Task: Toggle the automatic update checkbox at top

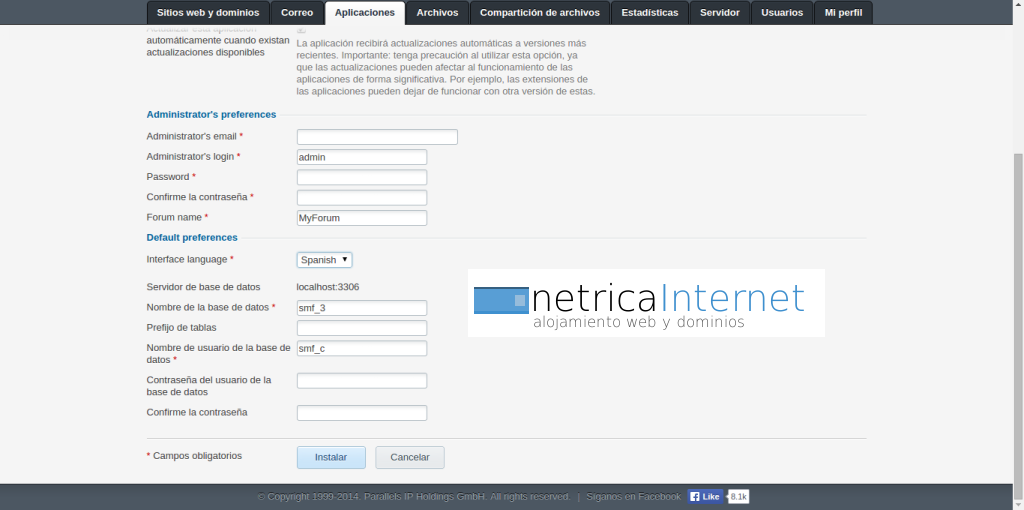Action: click(x=301, y=29)
